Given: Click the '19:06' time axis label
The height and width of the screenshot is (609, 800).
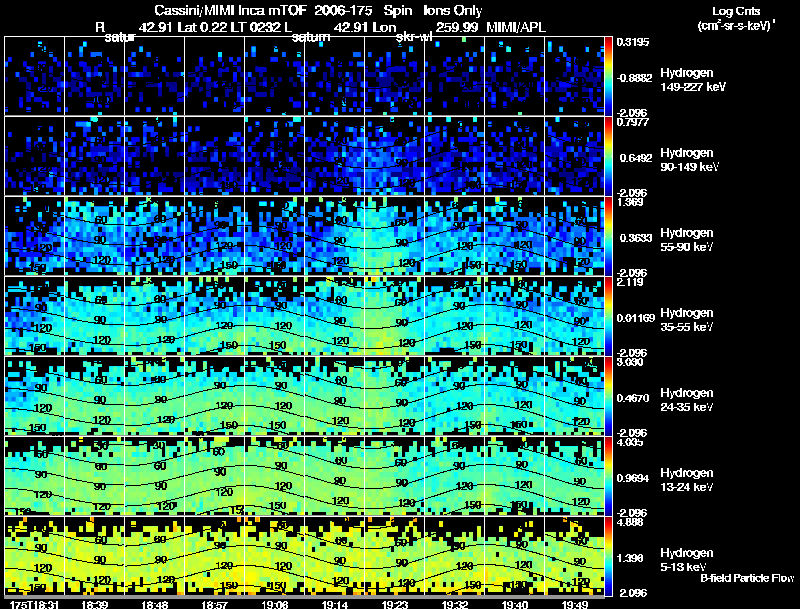Looking at the screenshot, I should pyautogui.click(x=274, y=604).
